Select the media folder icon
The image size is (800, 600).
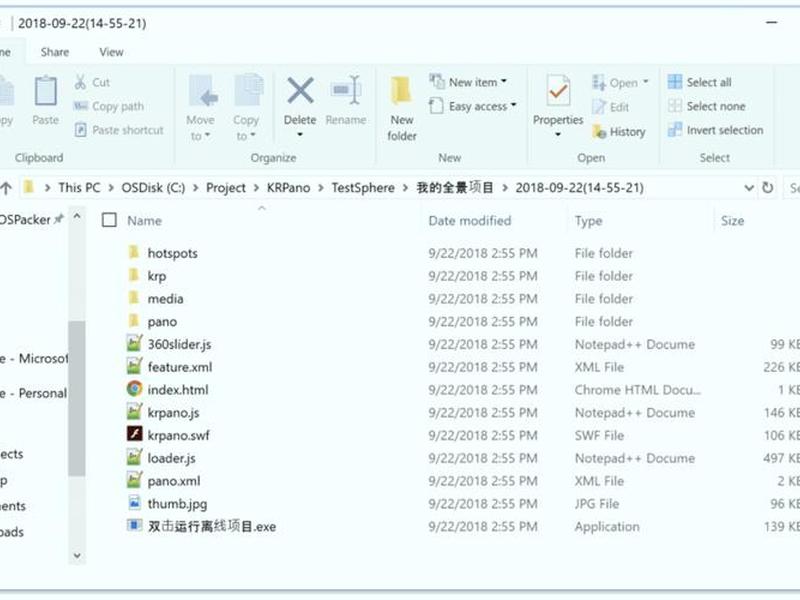click(134, 298)
